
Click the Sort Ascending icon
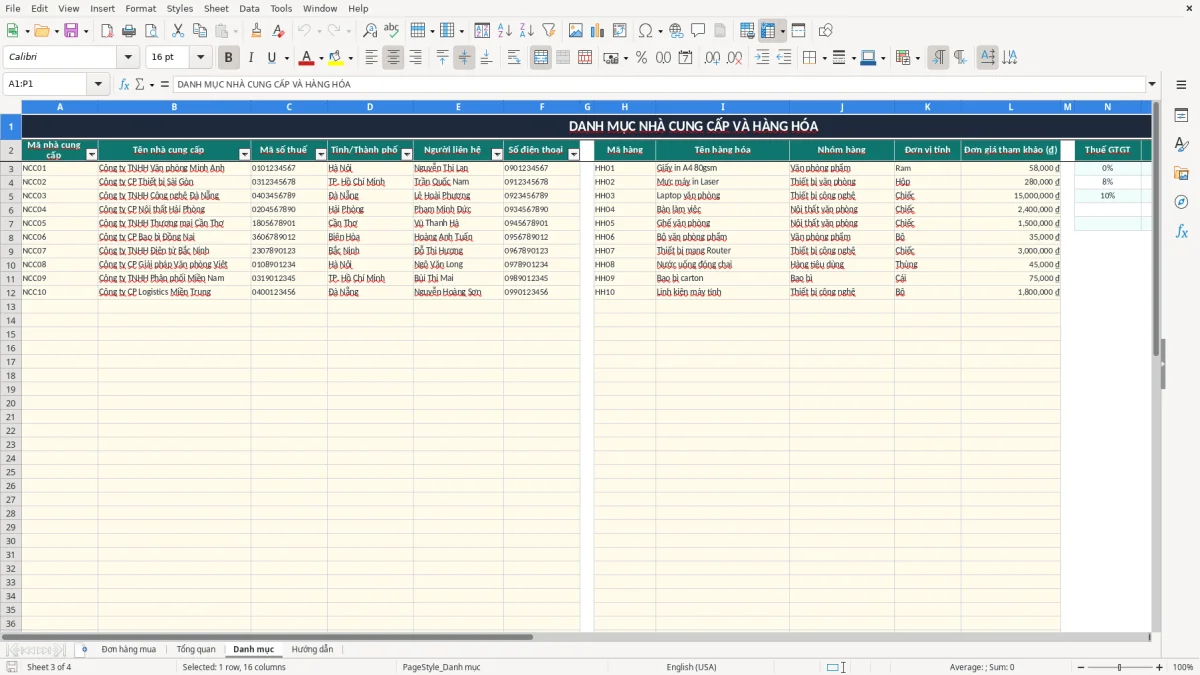coord(505,31)
